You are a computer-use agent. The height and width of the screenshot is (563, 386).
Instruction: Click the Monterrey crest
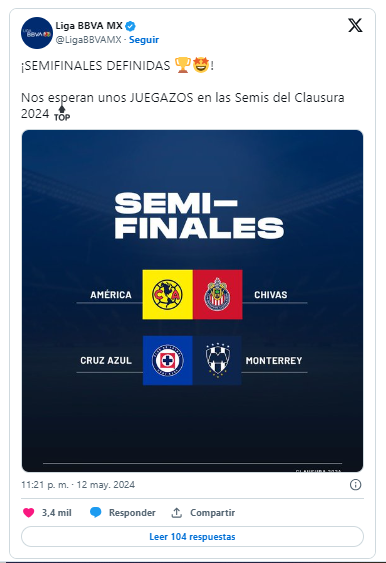[x=218, y=361]
